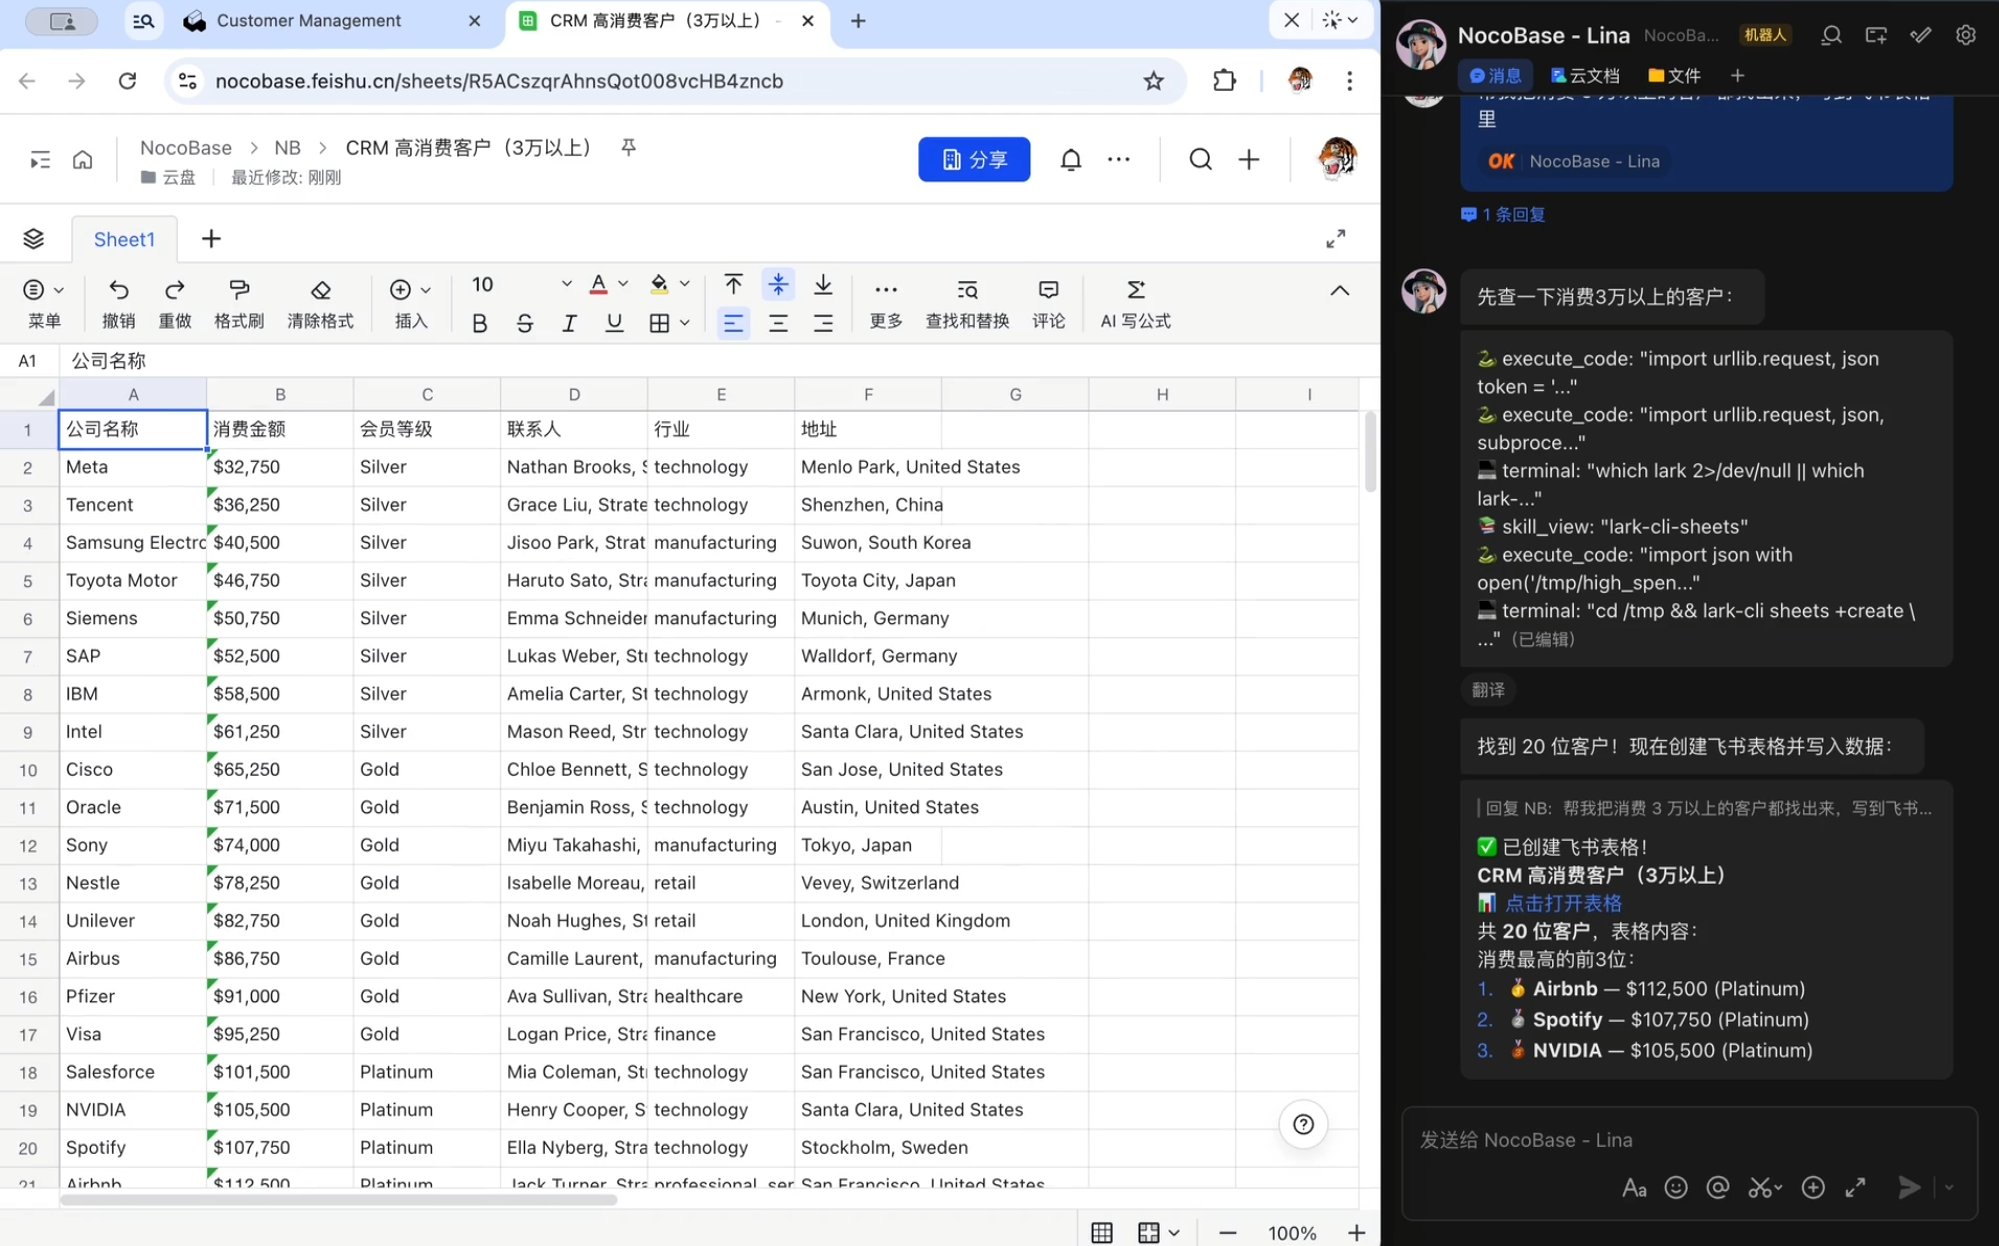Click NocoBase in the breadcrumb
The image size is (1999, 1246).
[186, 147]
